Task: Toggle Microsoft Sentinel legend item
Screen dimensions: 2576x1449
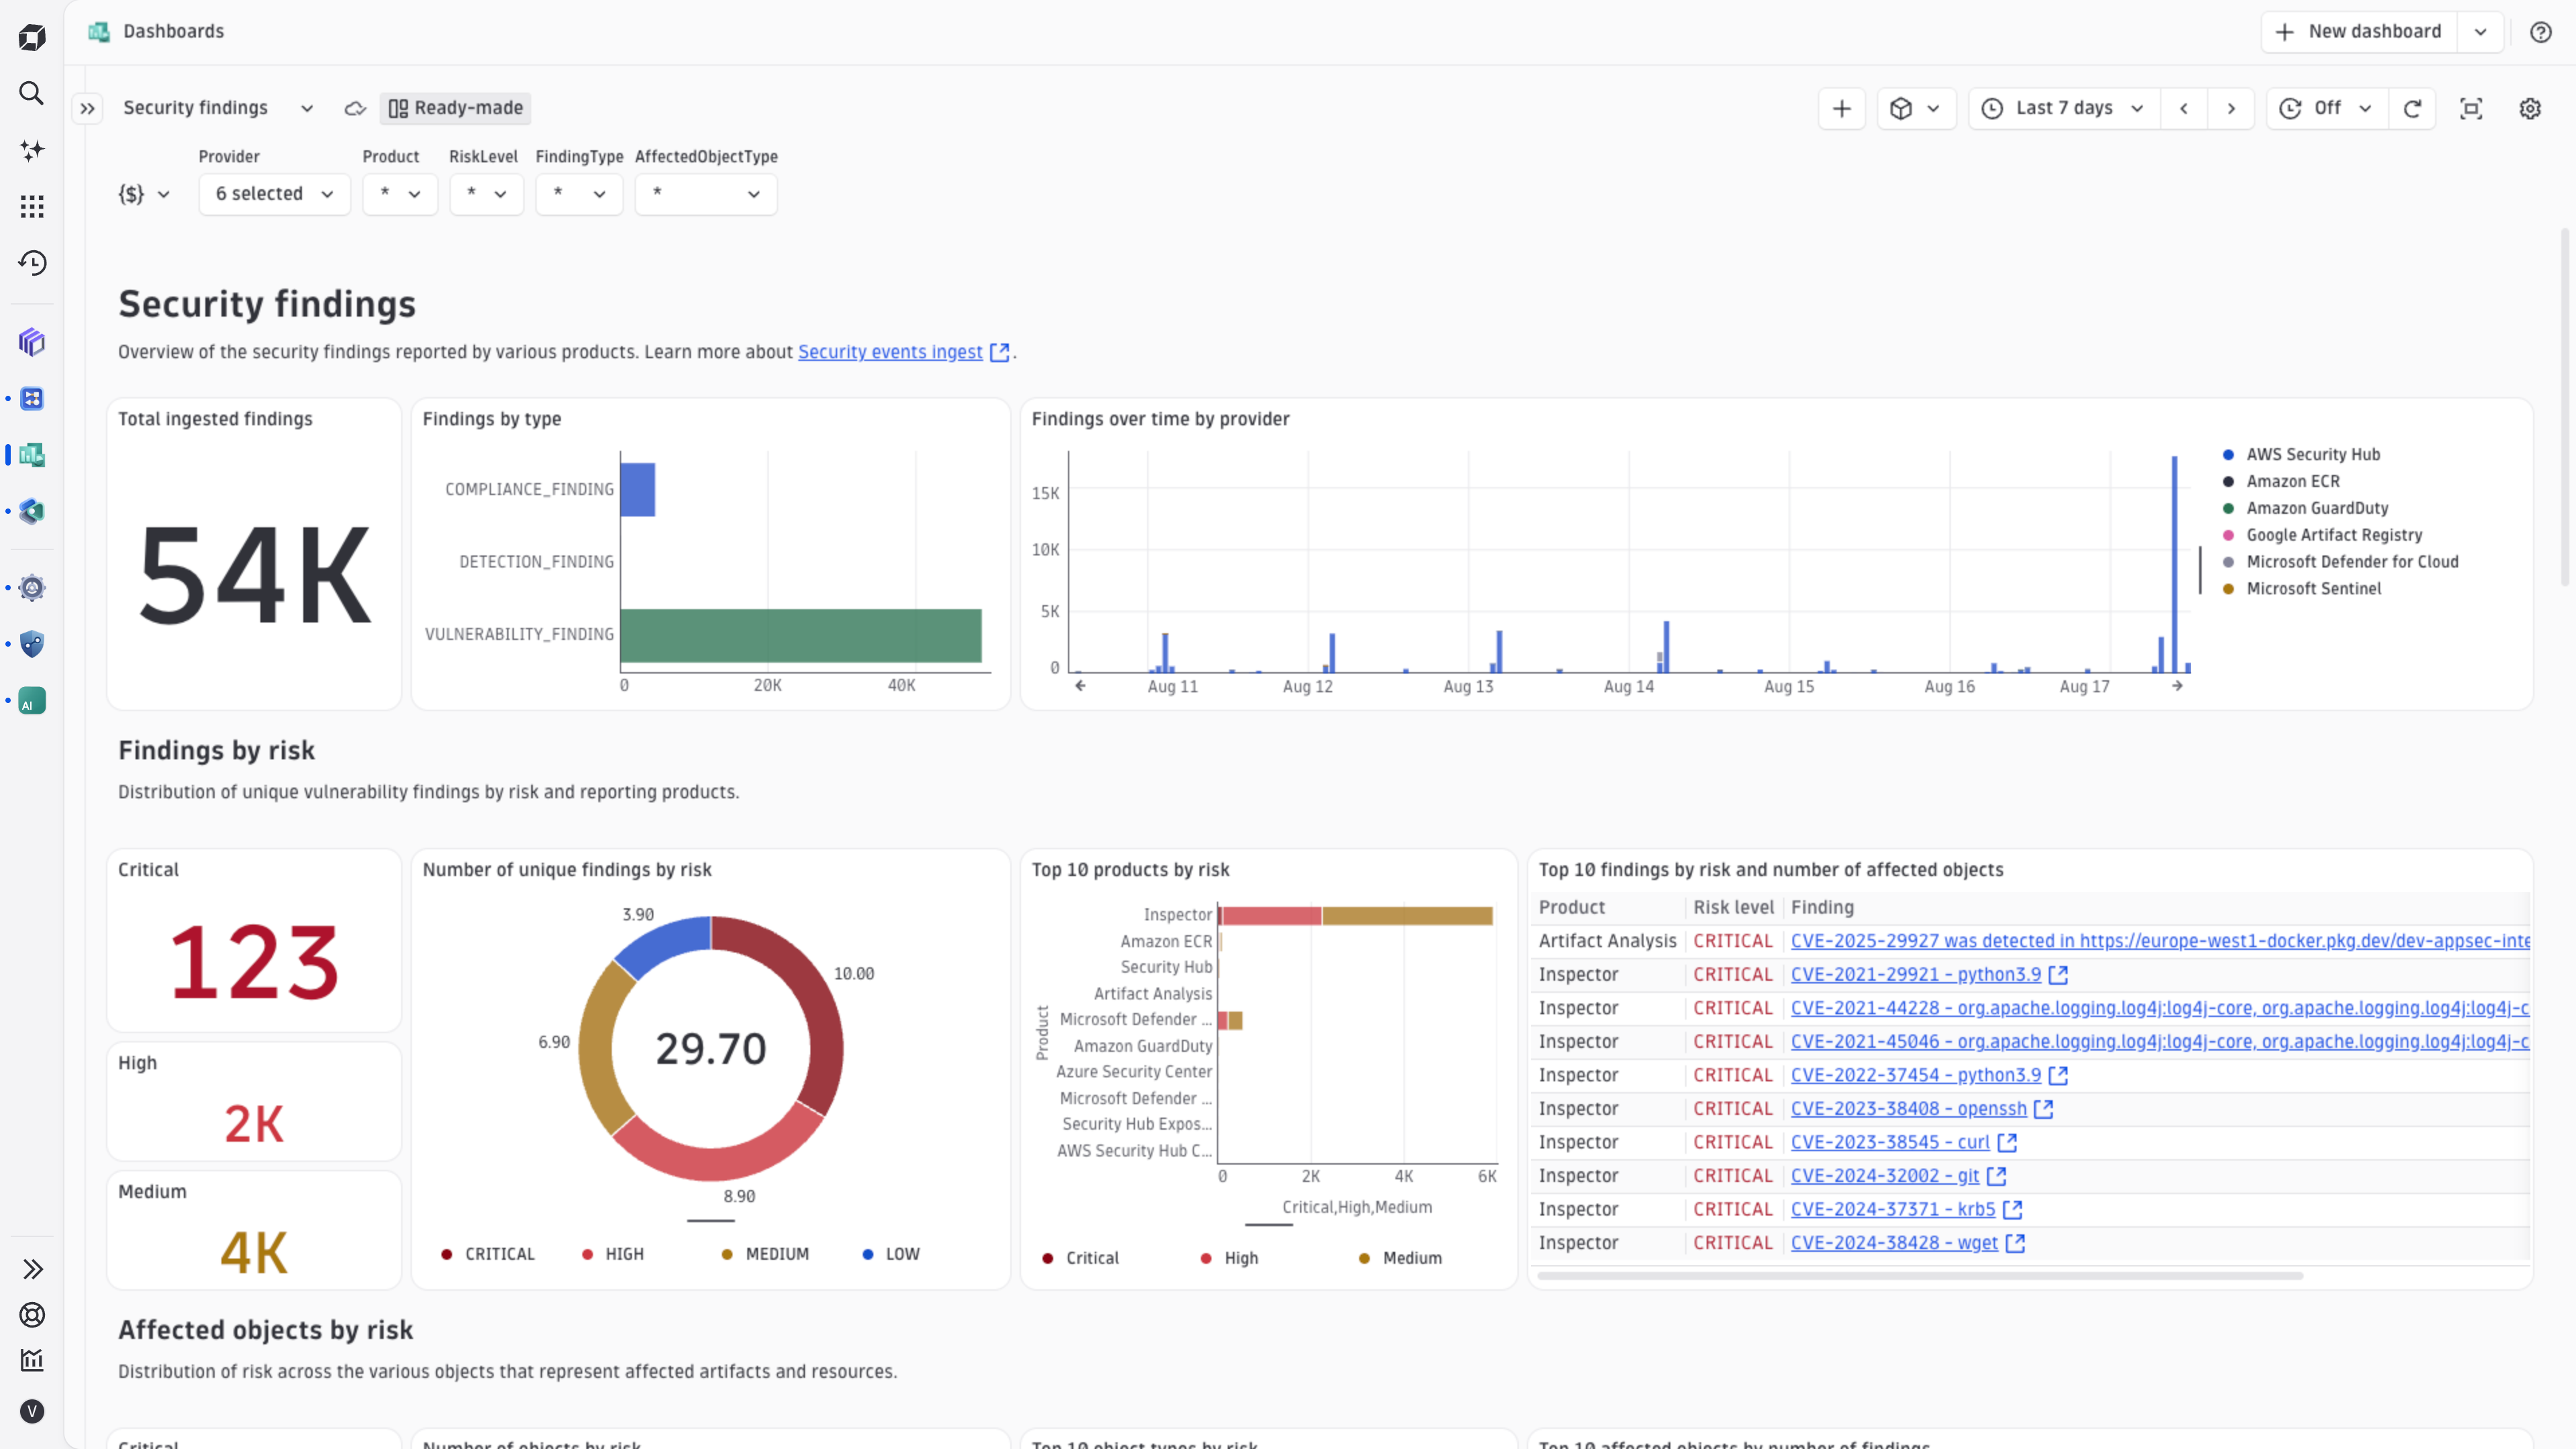Action: [x=2301, y=588]
